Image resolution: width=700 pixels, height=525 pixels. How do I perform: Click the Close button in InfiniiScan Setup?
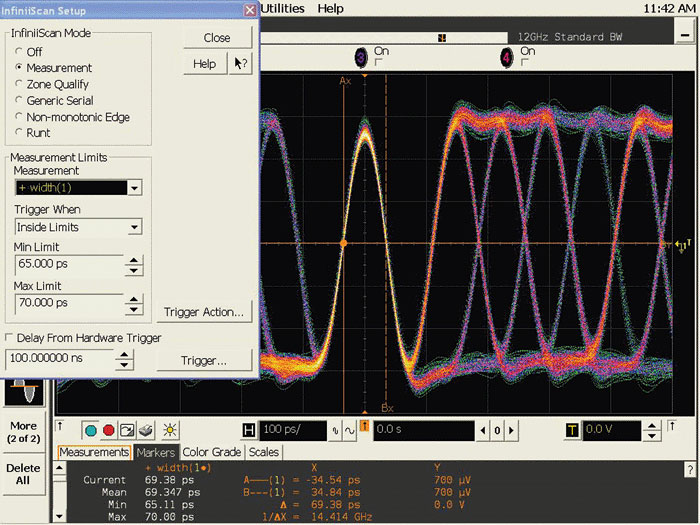217,38
